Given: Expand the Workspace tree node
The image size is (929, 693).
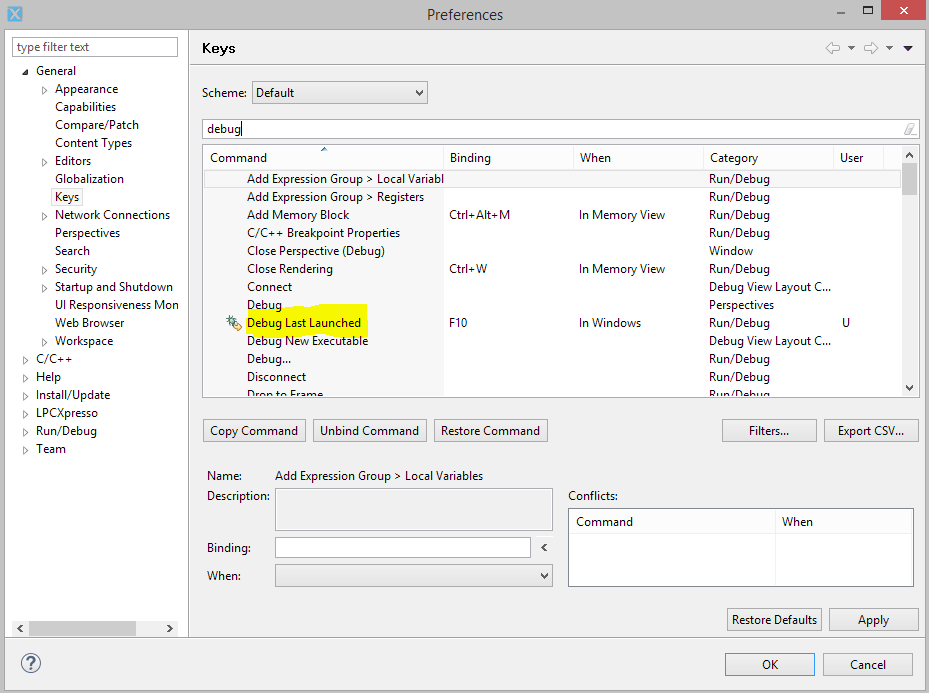Looking at the screenshot, I should coord(44,342).
